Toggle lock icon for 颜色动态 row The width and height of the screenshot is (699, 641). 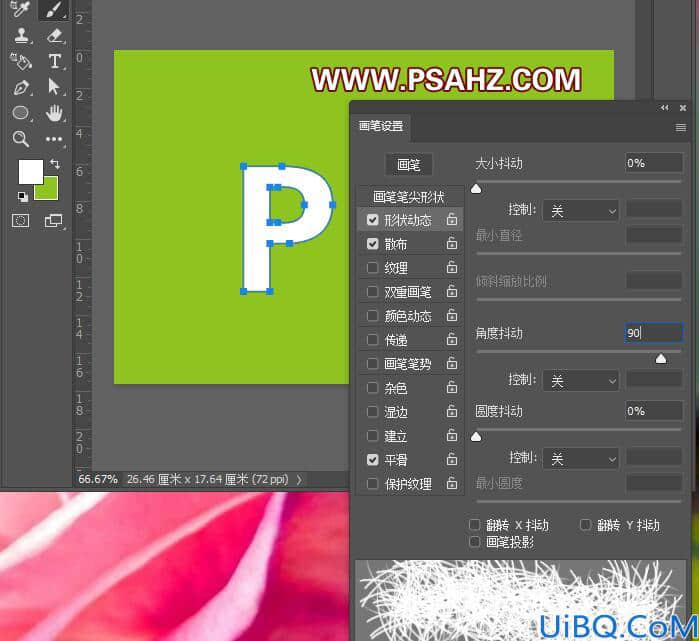pos(452,315)
